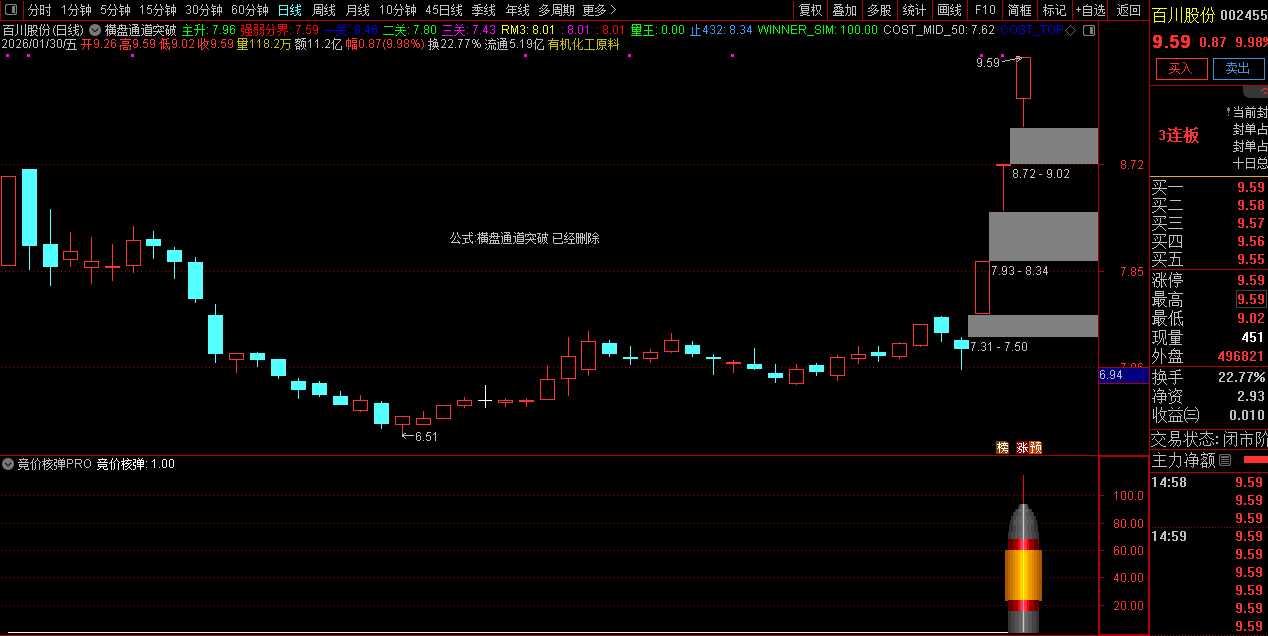Click the 7.93 - 8.34 gap zone label

point(1019,271)
